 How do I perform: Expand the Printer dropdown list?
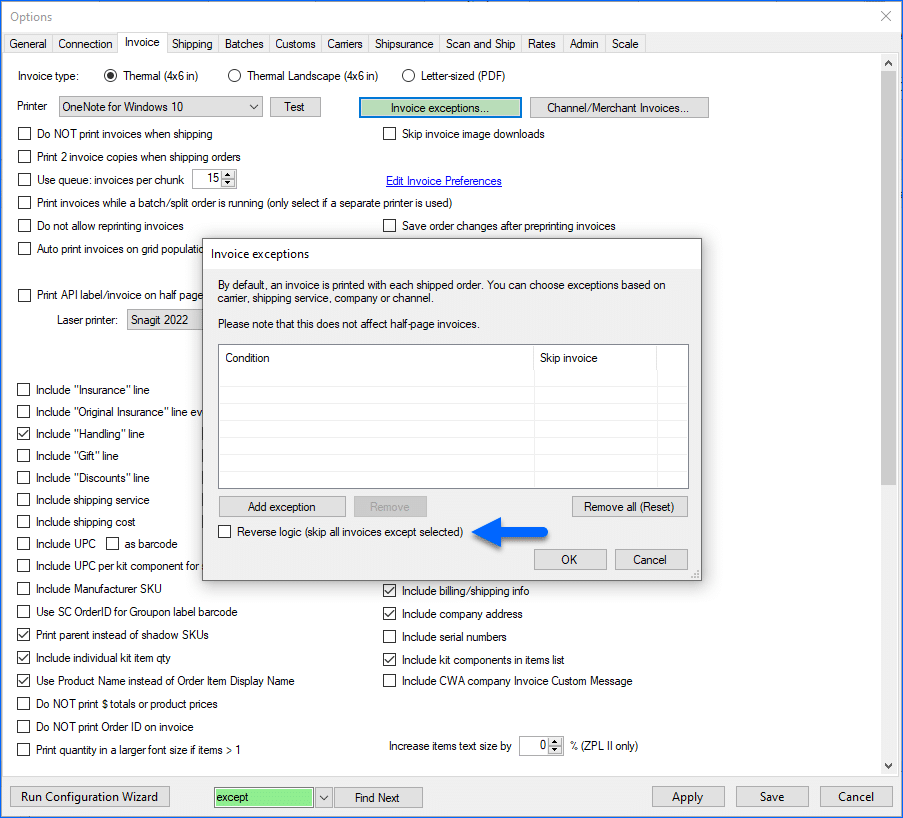253,107
